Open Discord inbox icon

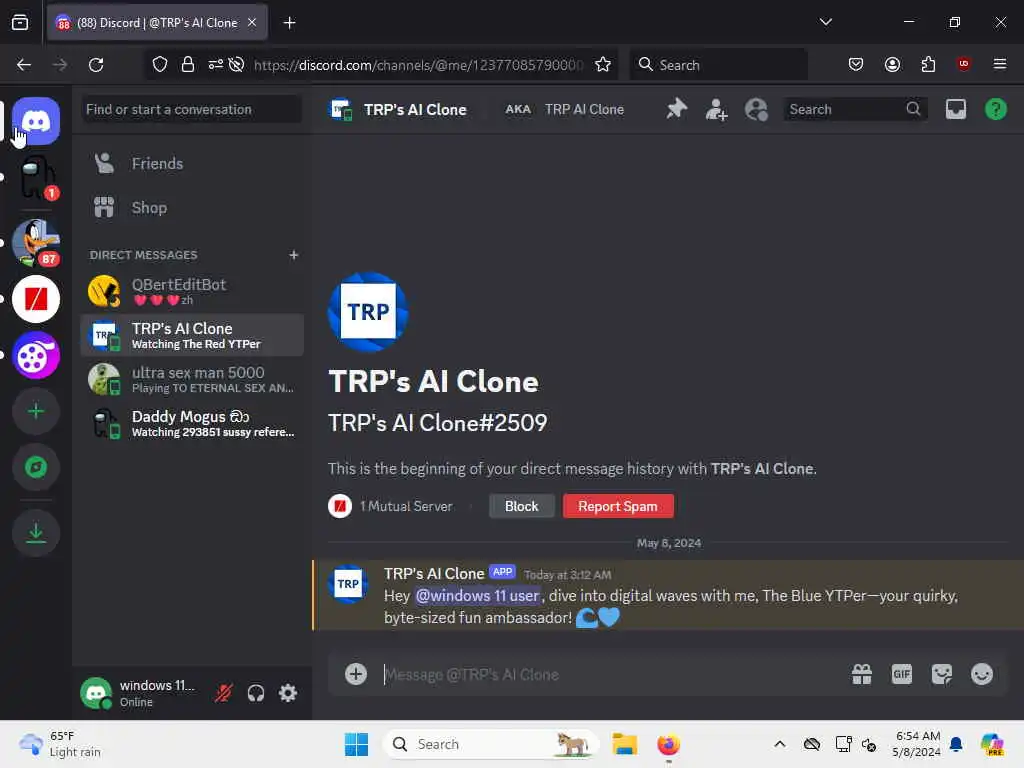coord(955,109)
